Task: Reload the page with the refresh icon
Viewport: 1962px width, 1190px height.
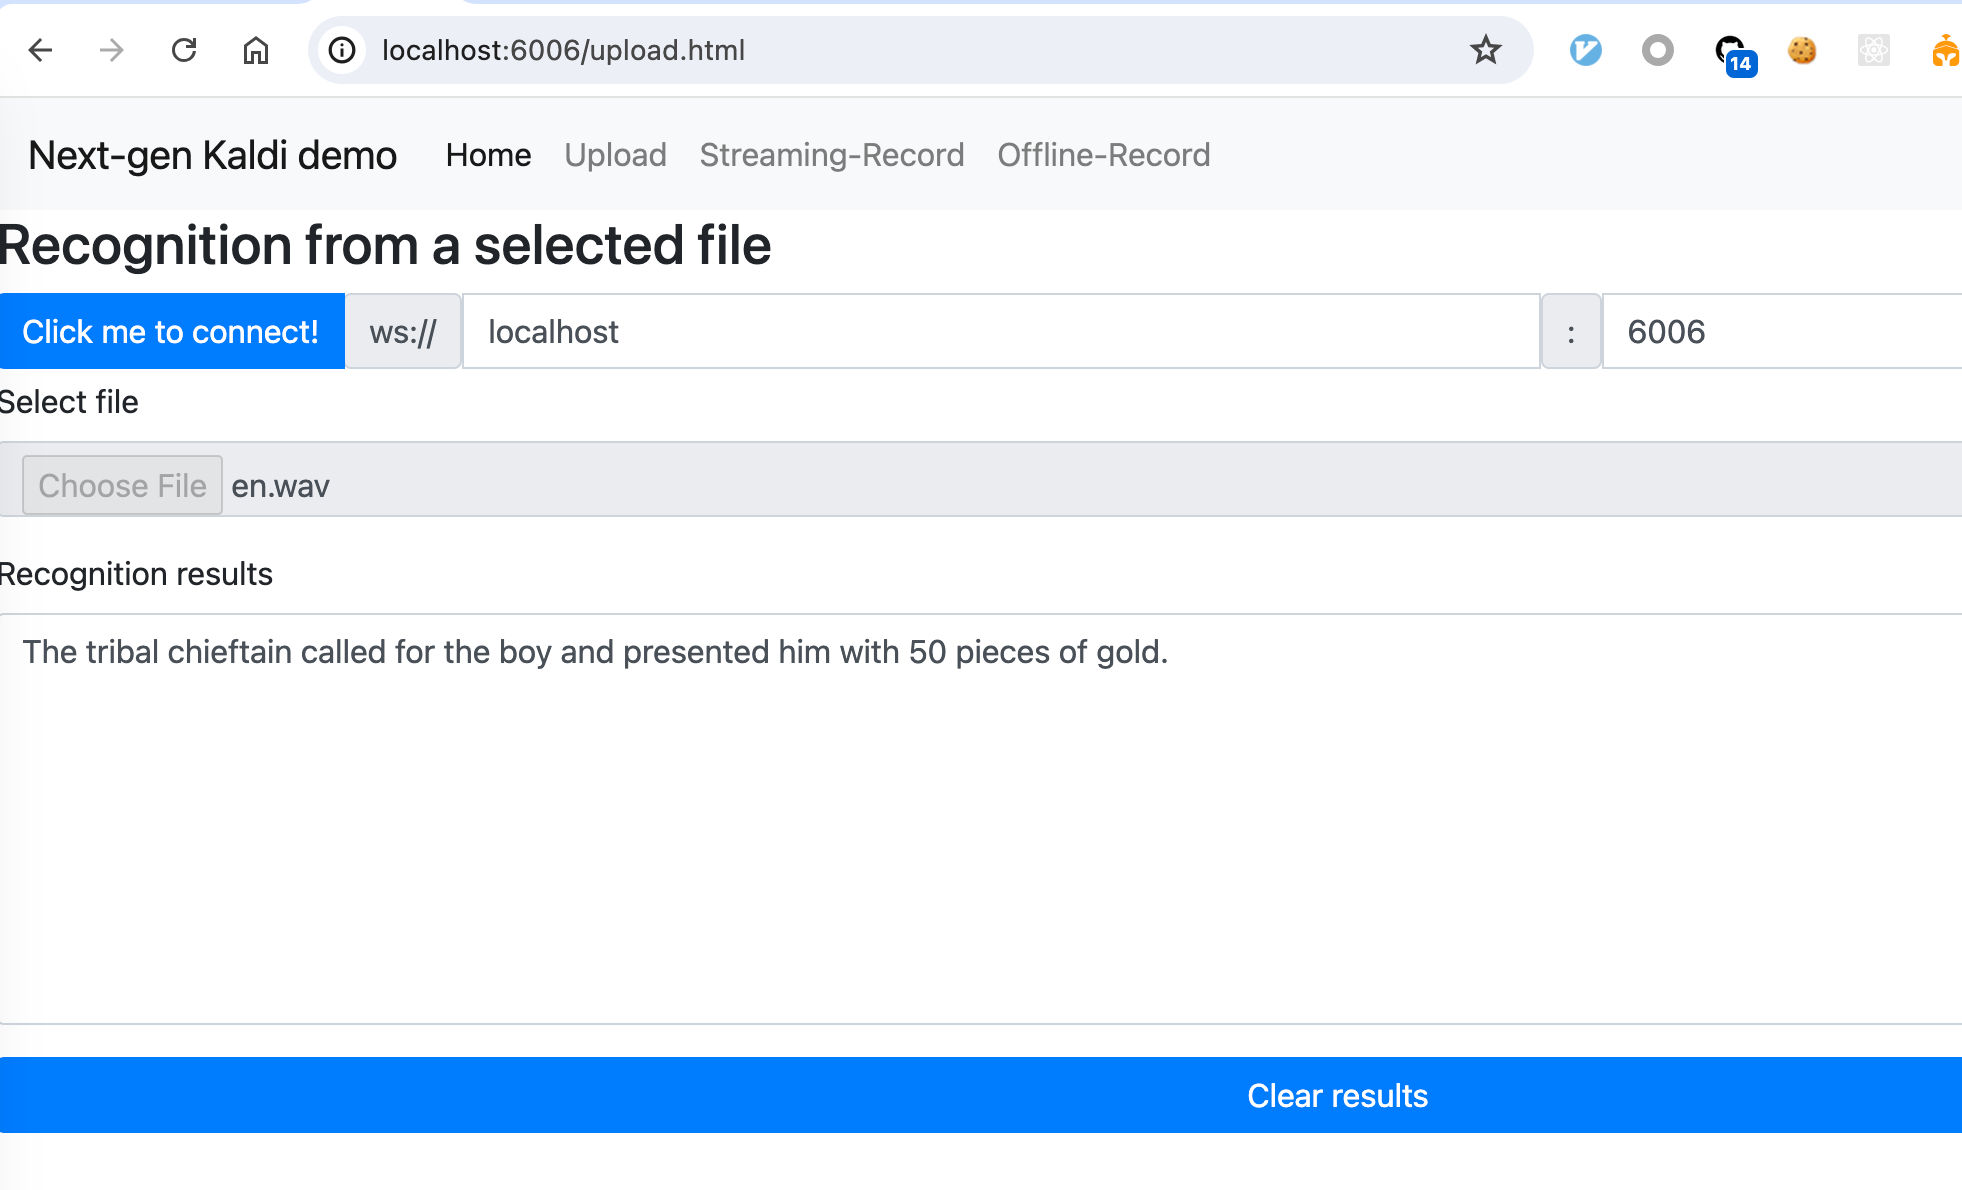Action: 184,50
